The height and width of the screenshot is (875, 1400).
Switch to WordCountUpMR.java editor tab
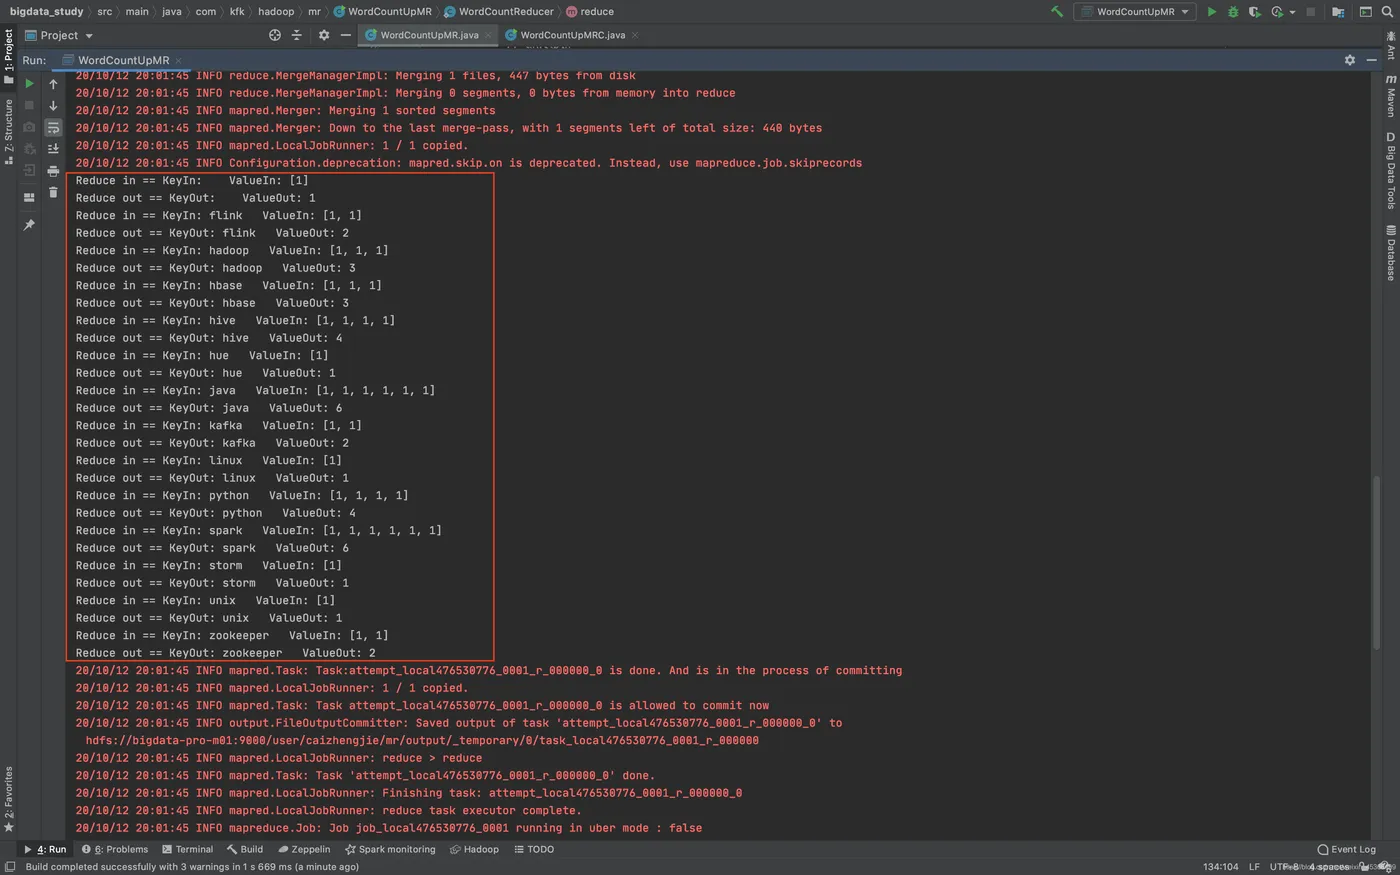428,35
